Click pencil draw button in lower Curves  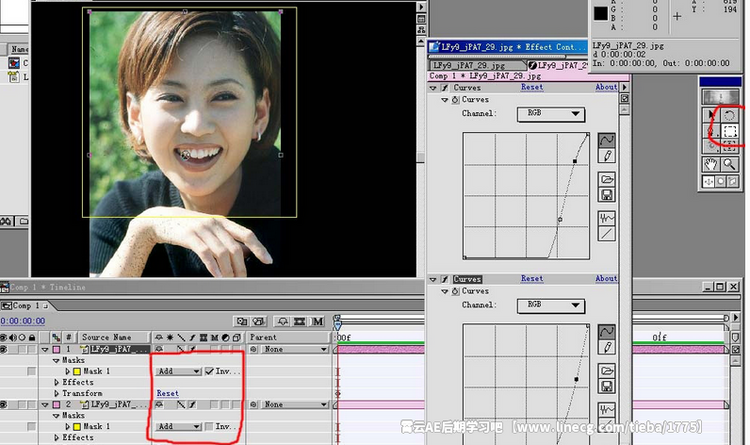pyautogui.click(x=607, y=347)
